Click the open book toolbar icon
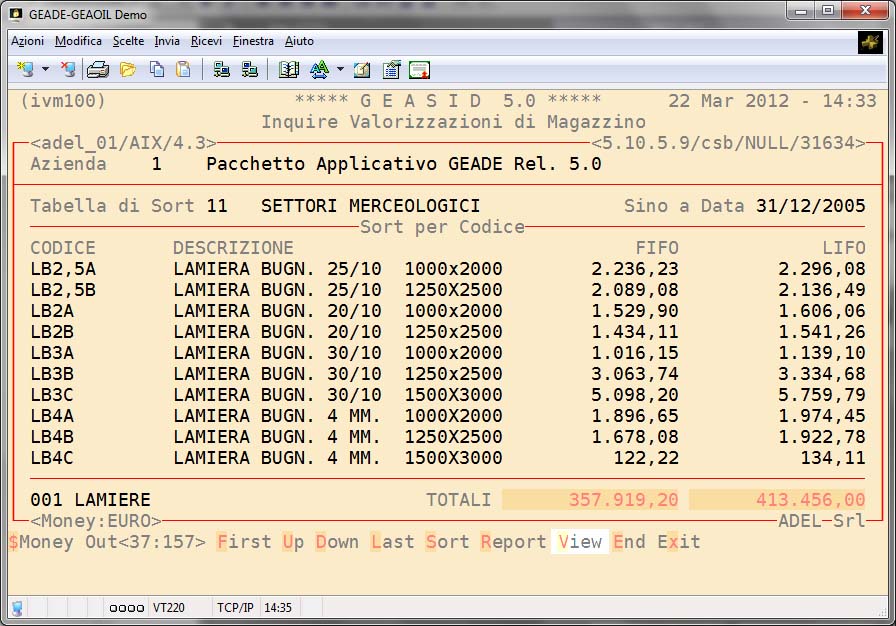The height and width of the screenshot is (626, 896). pyautogui.click(x=289, y=69)
